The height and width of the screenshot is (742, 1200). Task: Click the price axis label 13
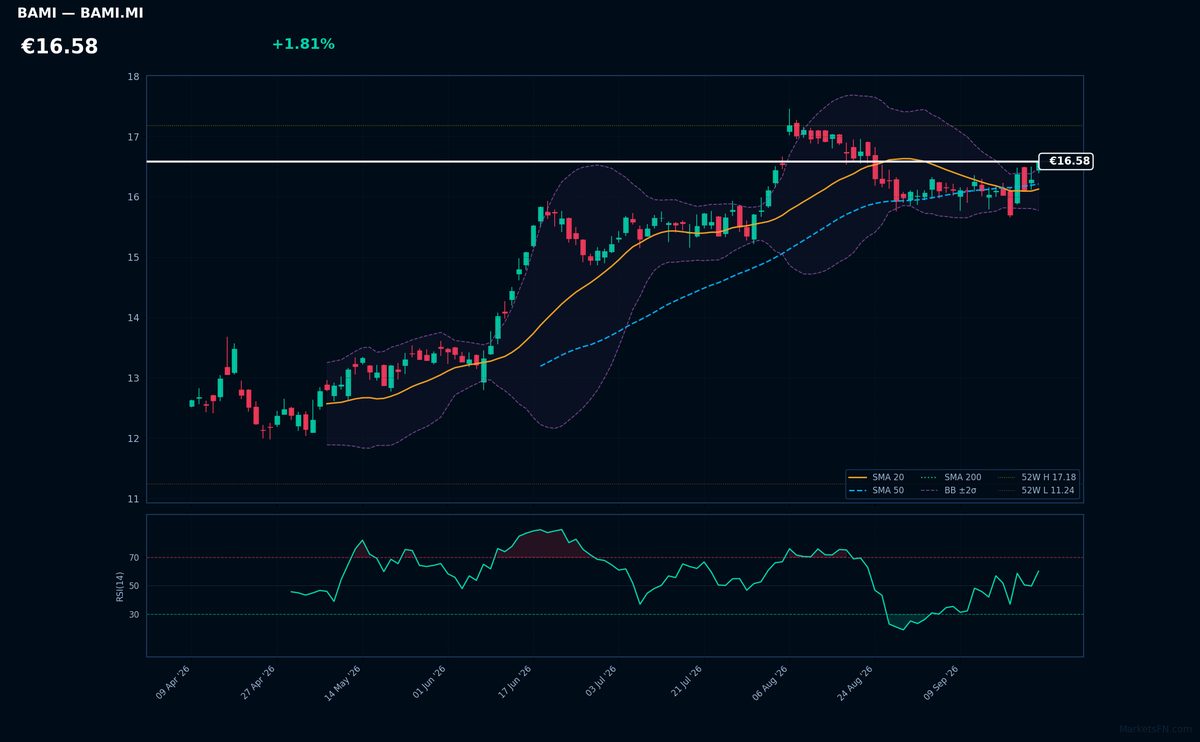[x=134, y=378]
